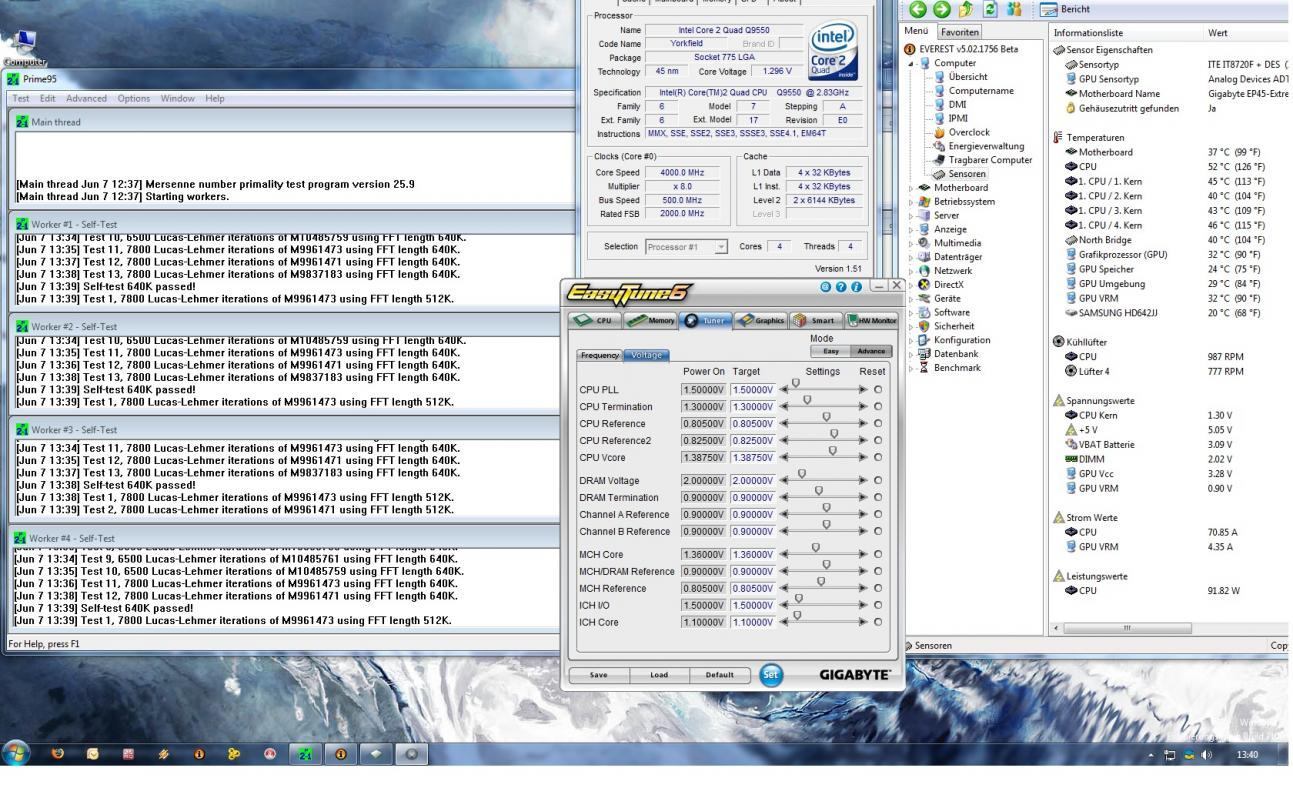1293x808 pixels.
Task: Open EasyTune6 Smart tab
Action: (x=816, y=320)
